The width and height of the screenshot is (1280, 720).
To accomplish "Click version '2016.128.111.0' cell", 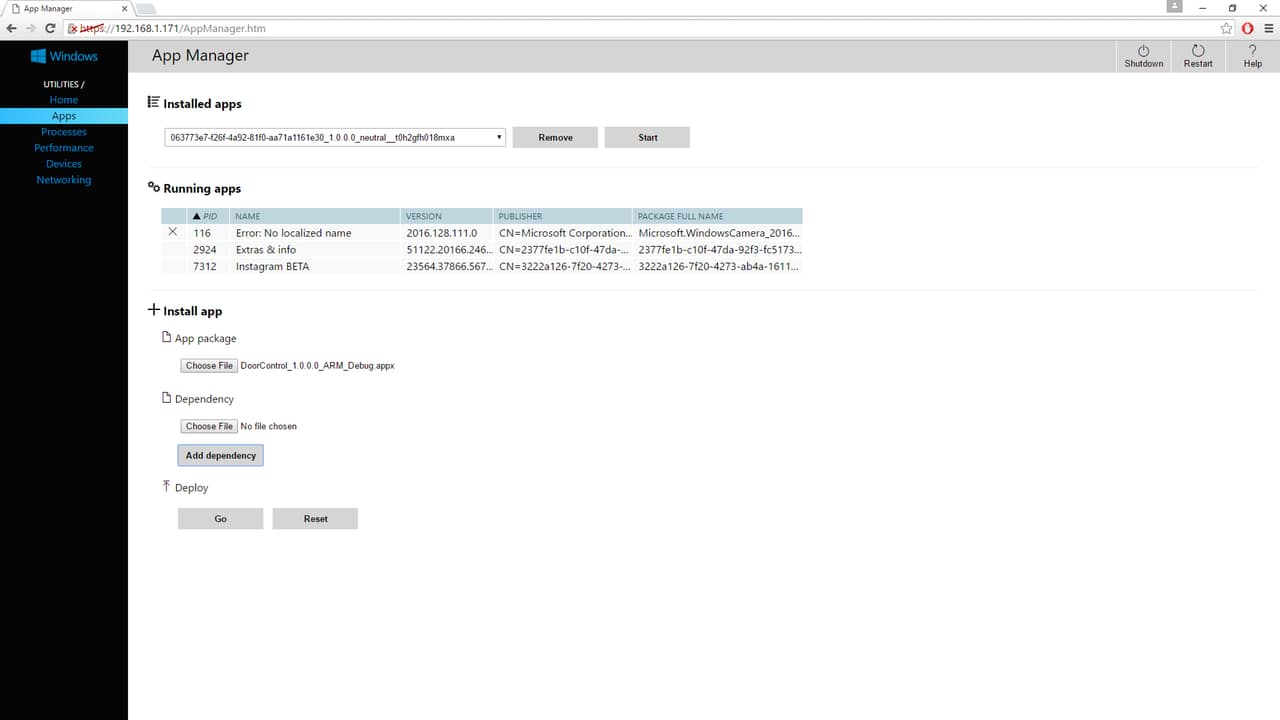I will (x=442, y=233).
